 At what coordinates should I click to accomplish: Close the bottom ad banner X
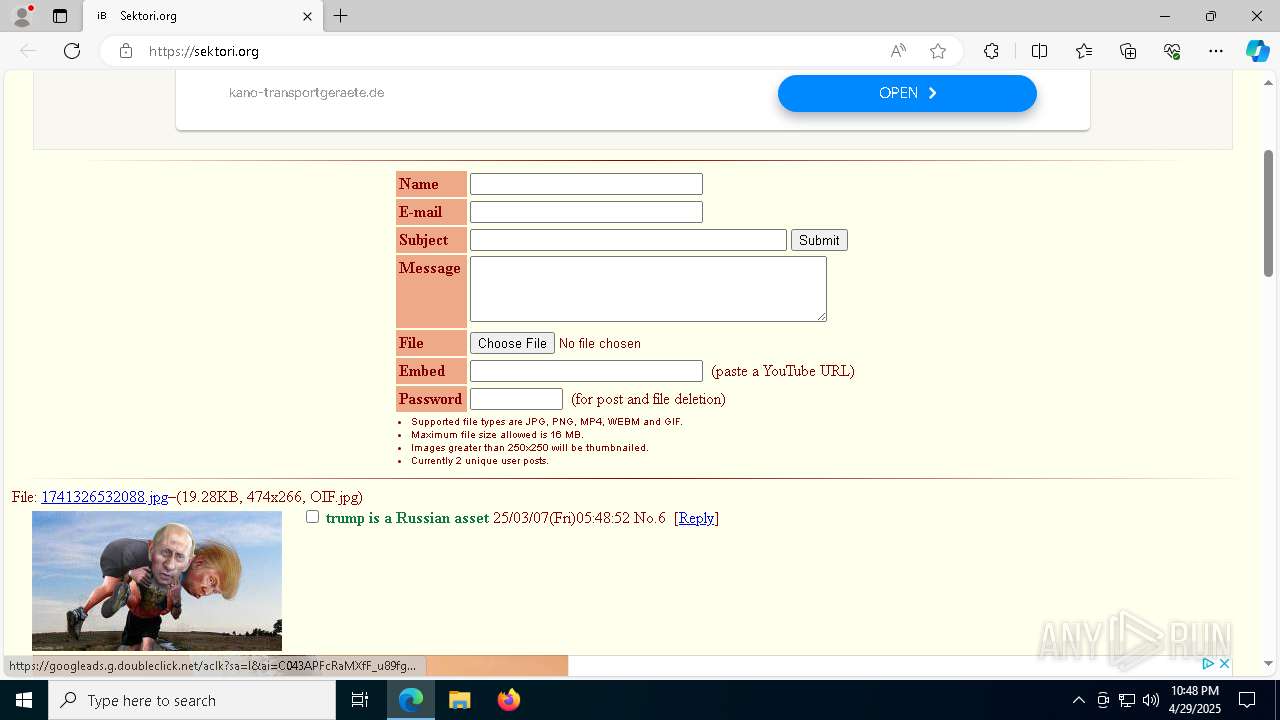click(1224, 664)
